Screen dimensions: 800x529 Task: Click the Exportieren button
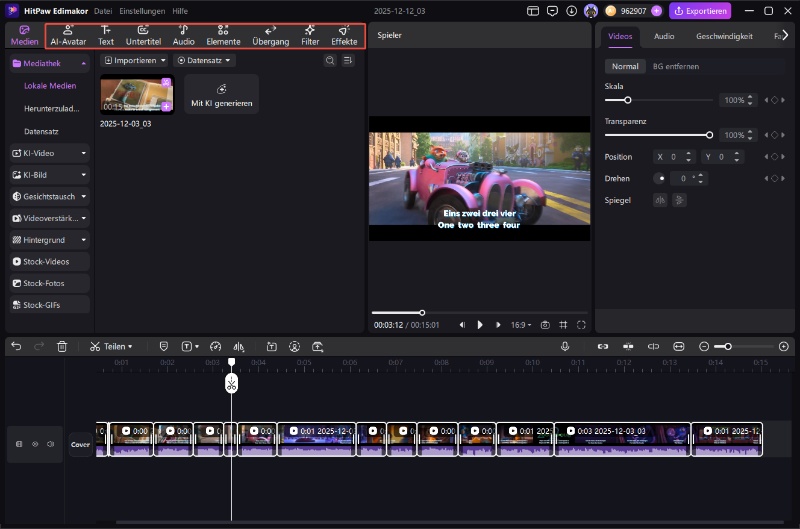coord(700,11)
